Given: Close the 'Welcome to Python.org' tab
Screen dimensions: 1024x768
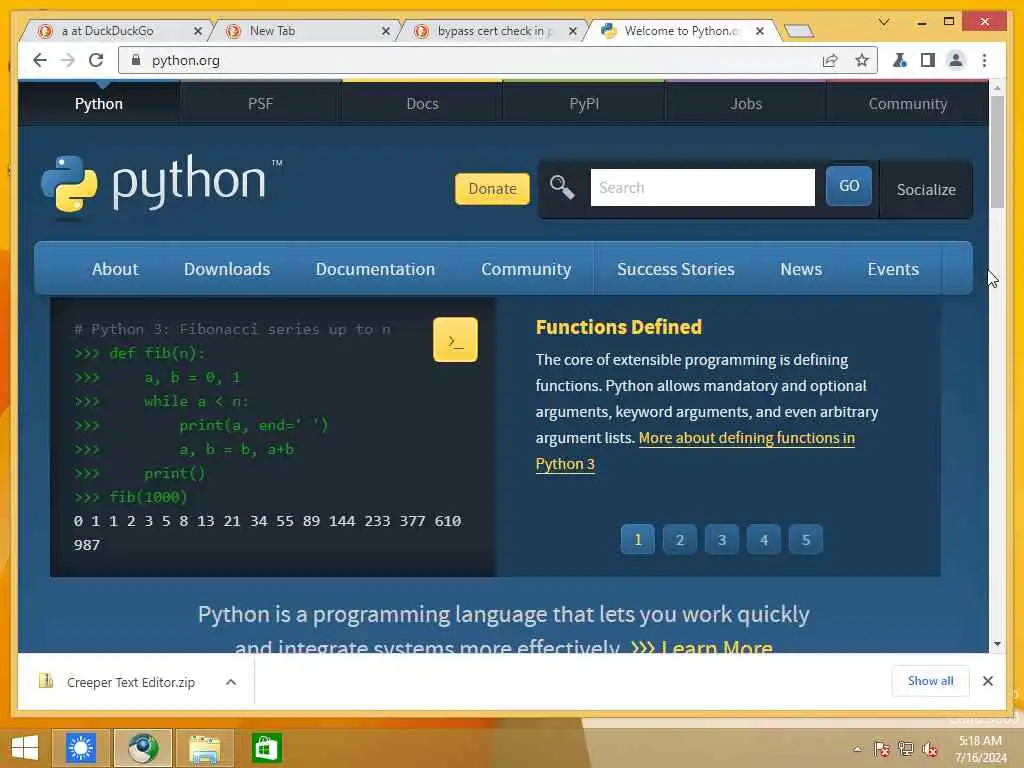Looking at the screenshot, I should (x=760, y=31).
